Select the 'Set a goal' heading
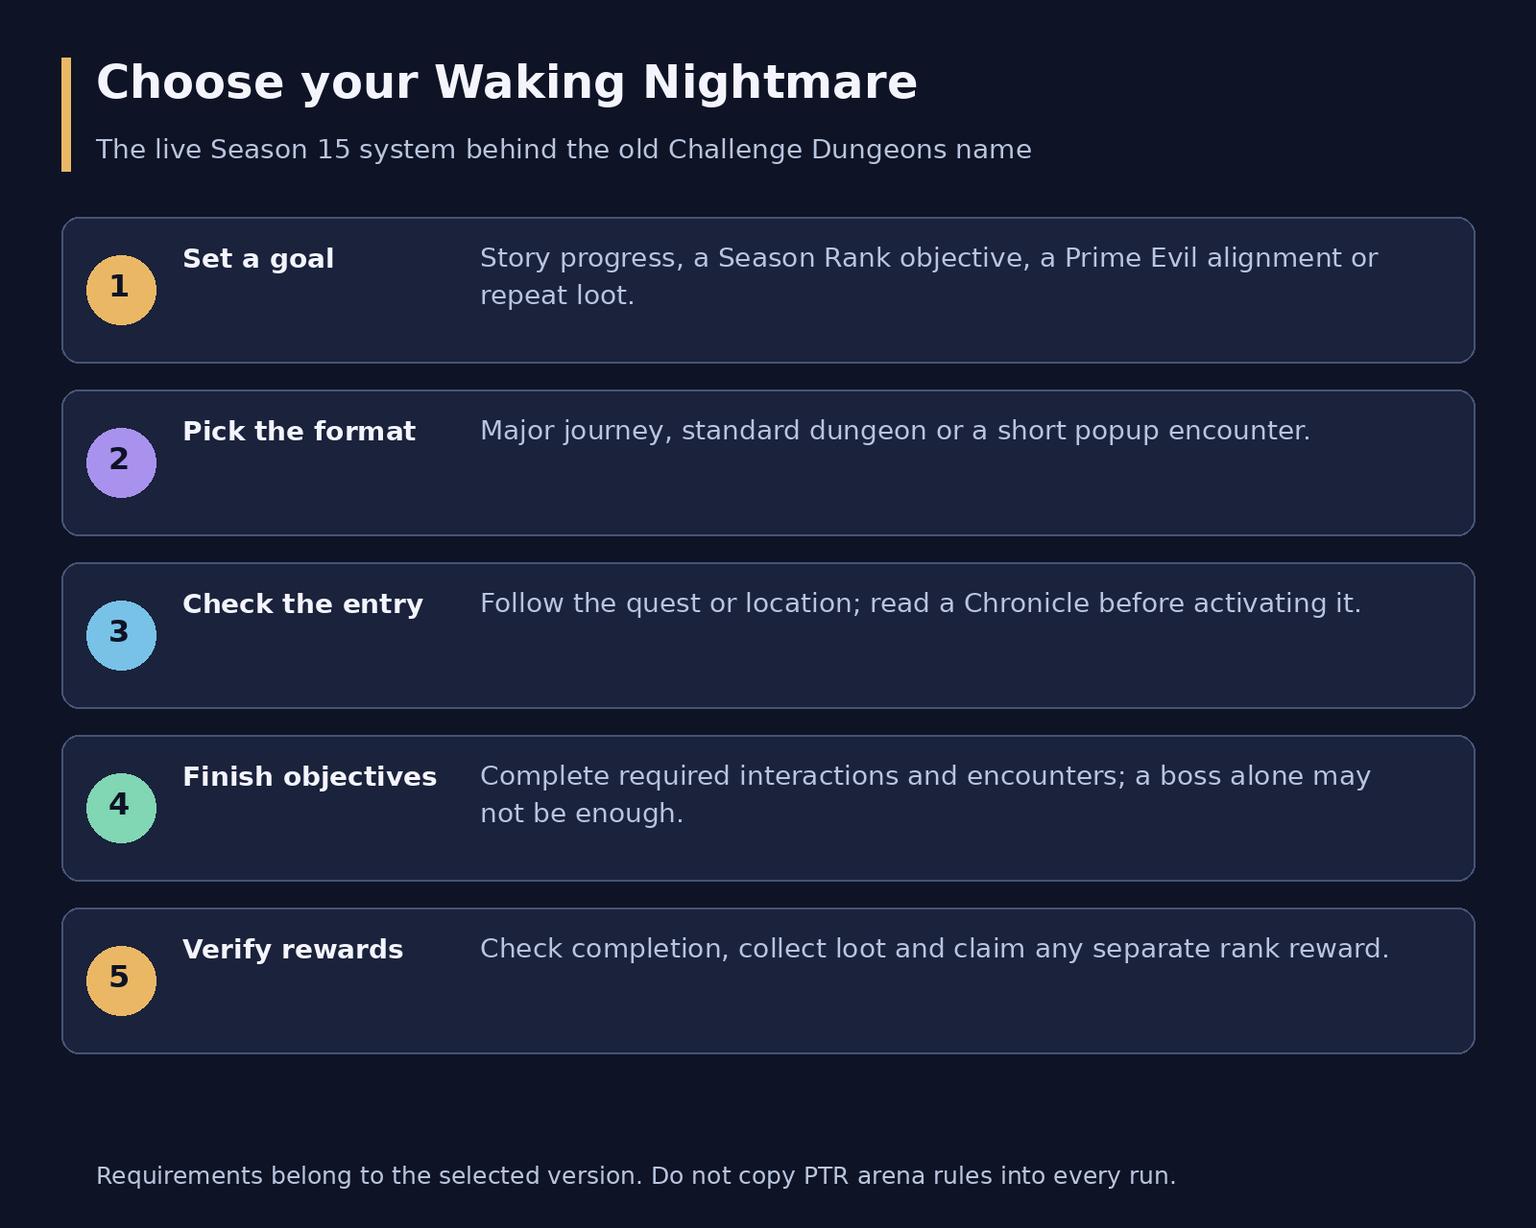 (x=258, y=259)
